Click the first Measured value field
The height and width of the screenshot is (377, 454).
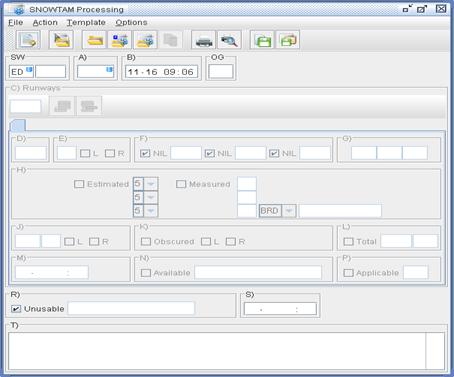pyautogui.click(x=247, y=184)
